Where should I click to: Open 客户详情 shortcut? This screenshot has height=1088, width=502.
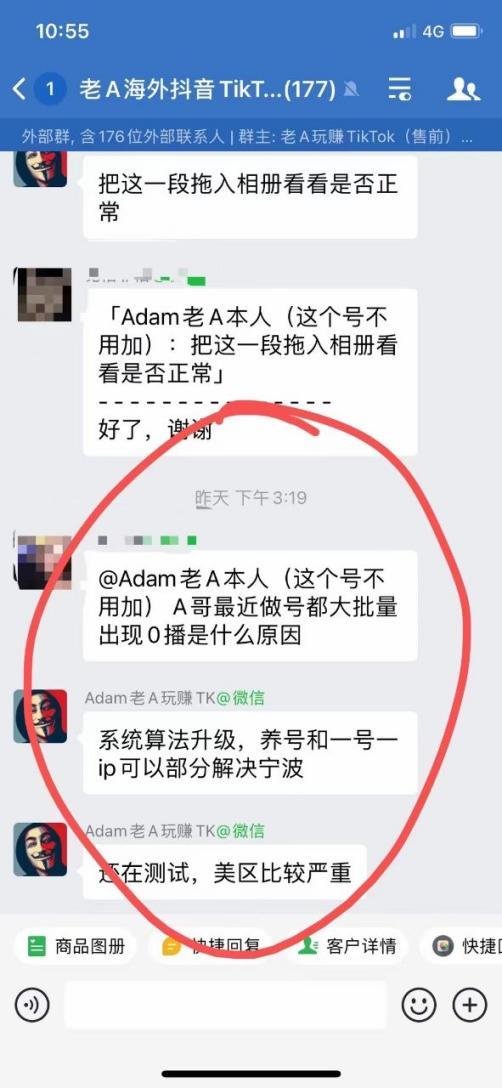coord(347,946)
